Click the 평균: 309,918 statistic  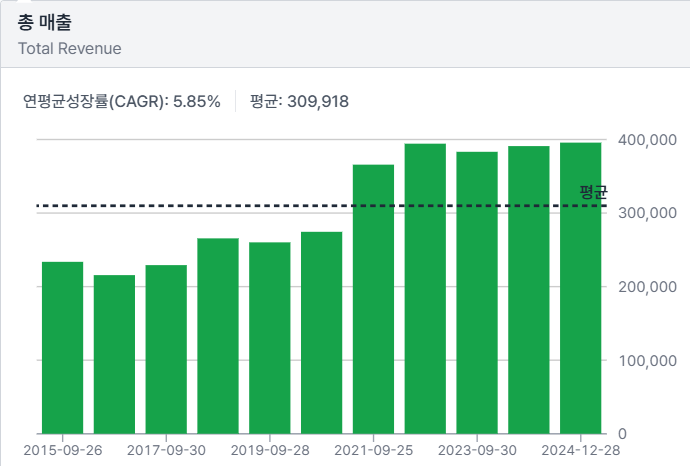pos(299,101)
